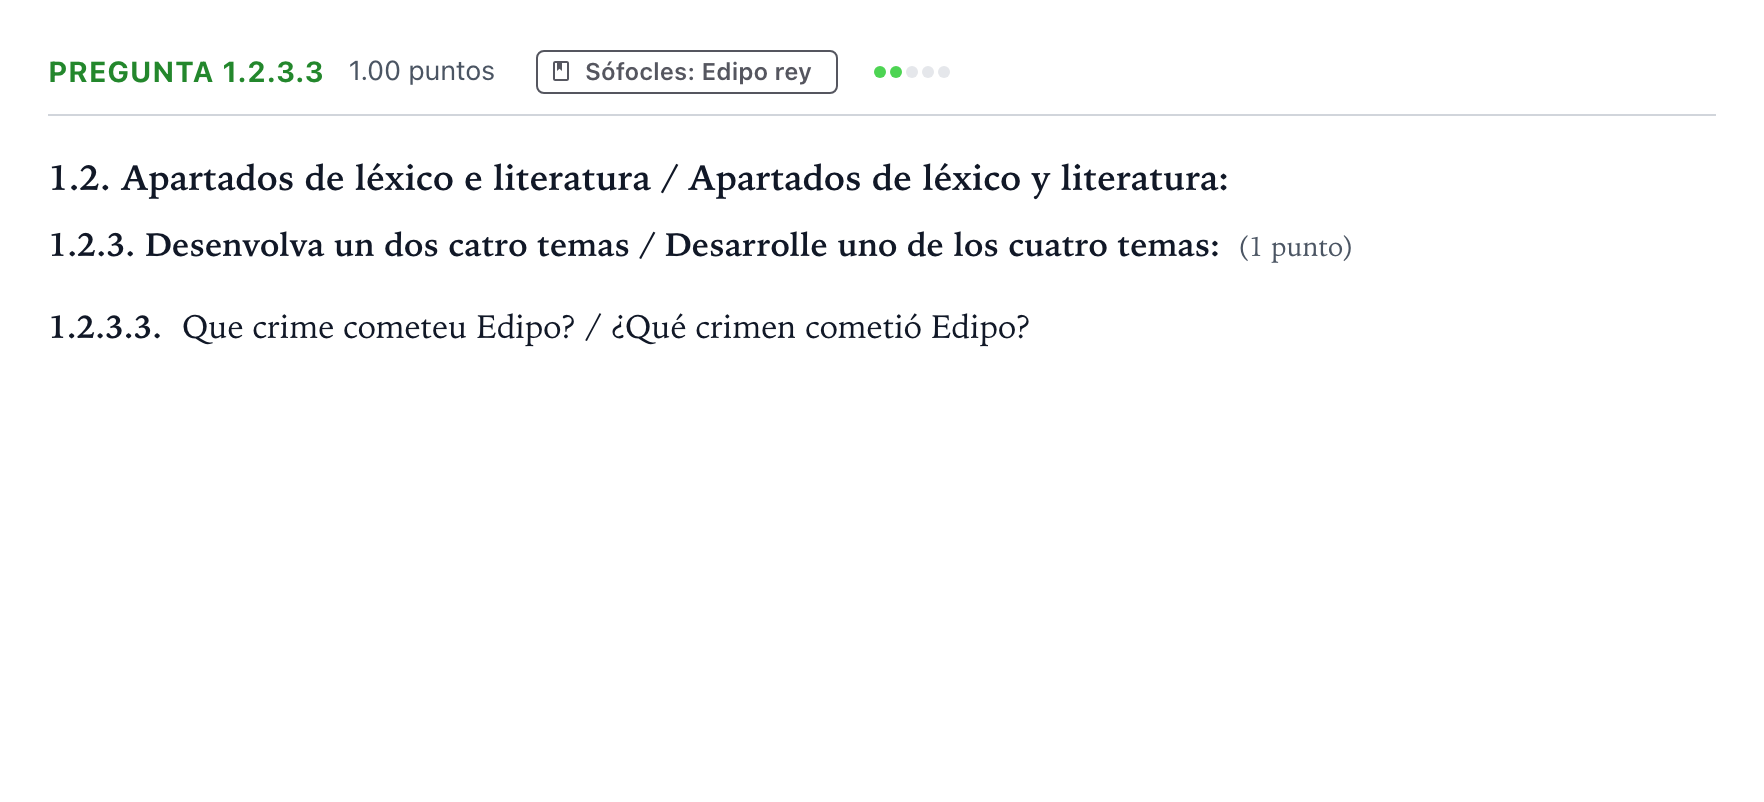Viewport: 1764px width, 802px height.
Task: Click the (1 punto) annotation
Action: pos(1295,247)
